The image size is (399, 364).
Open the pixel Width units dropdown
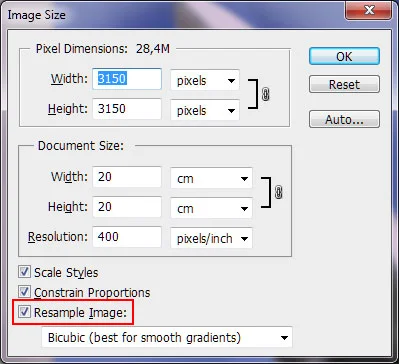tap(205, 80)
